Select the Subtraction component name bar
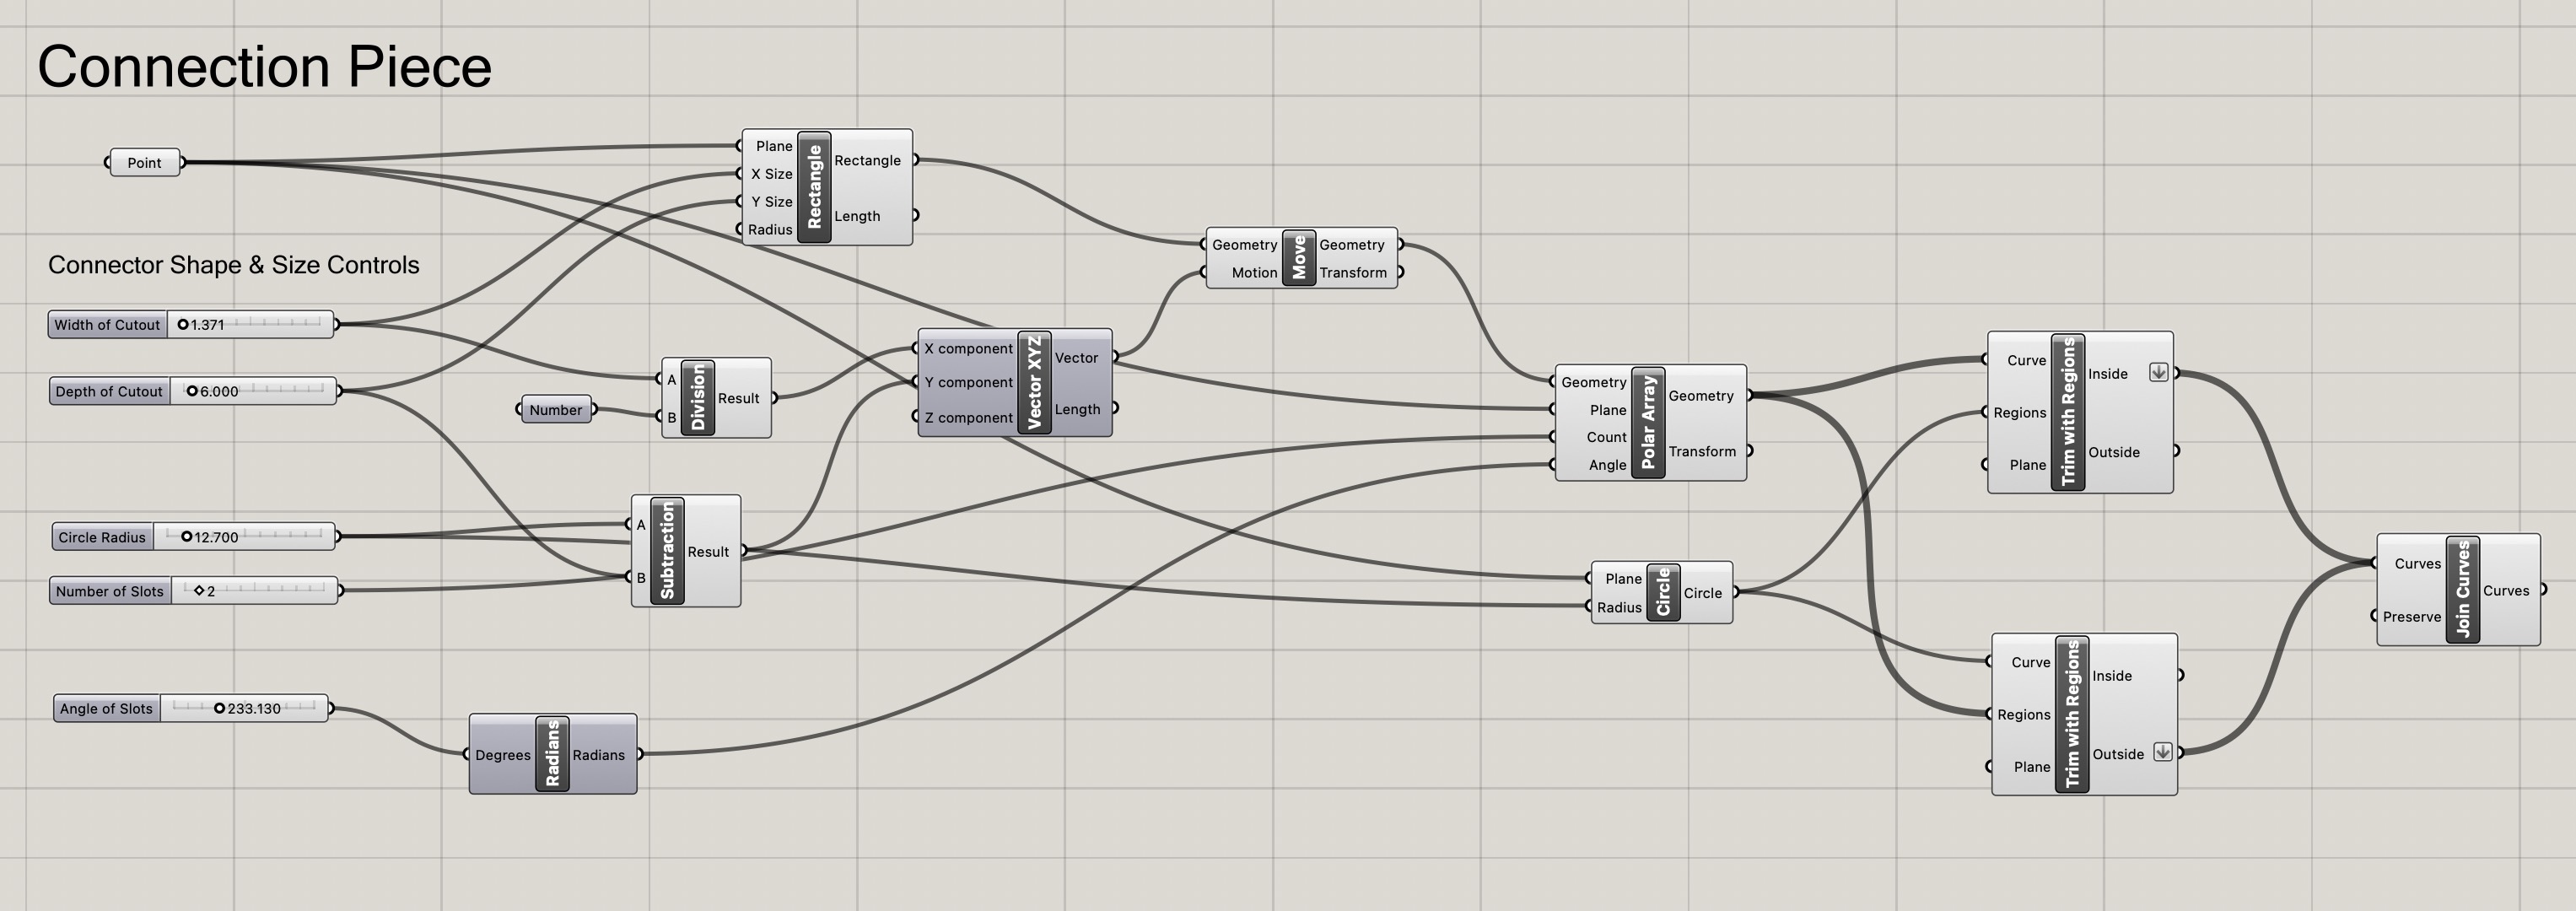 (x=667, y=551)
